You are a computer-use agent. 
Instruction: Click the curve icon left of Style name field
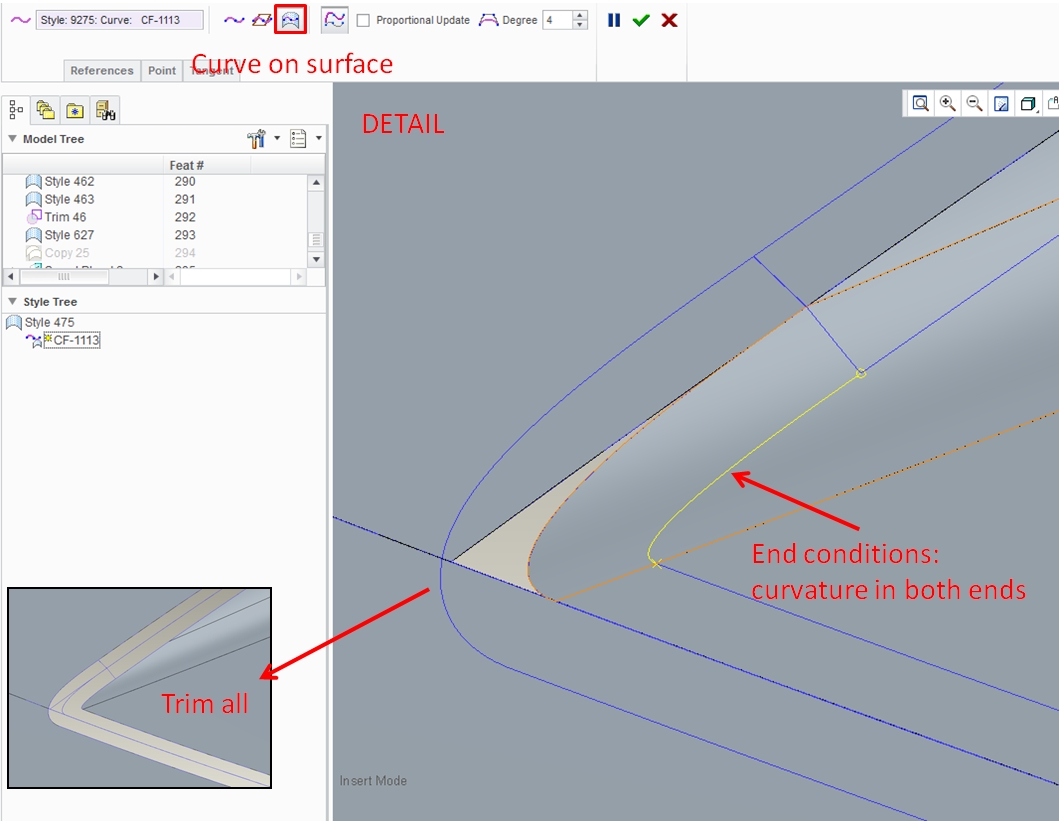20,20
